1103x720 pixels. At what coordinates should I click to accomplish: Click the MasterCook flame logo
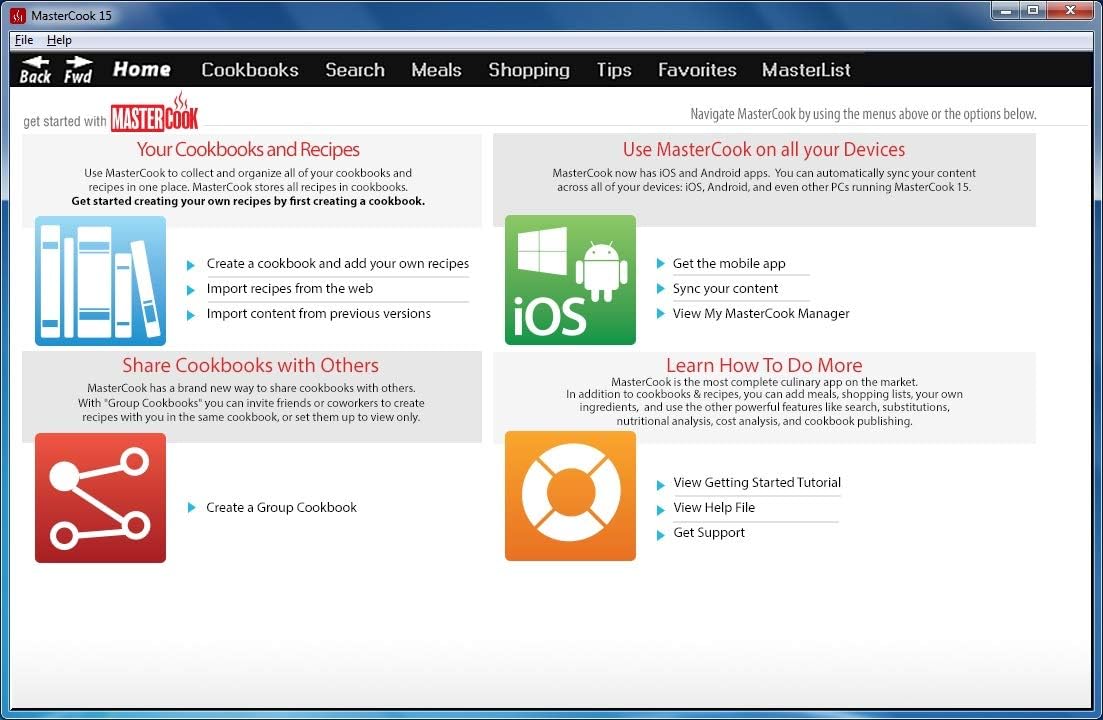pos(155,113)
